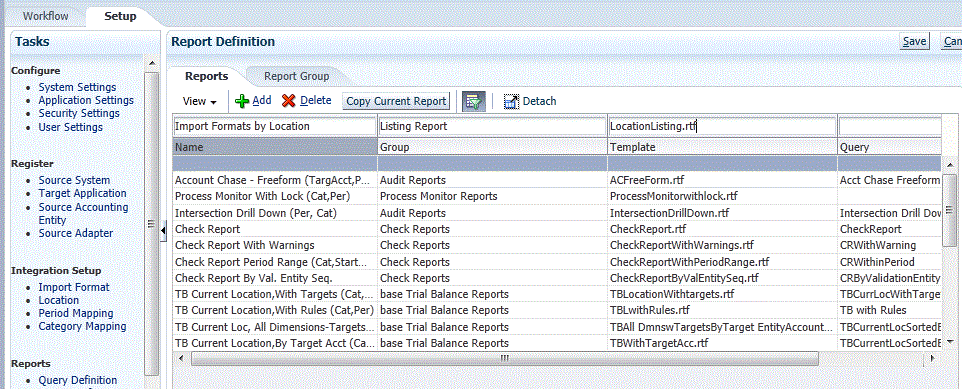Sort by the Query column header
Image resolution: width=962 pixels, height=389 pixels.
click(890, 147)
